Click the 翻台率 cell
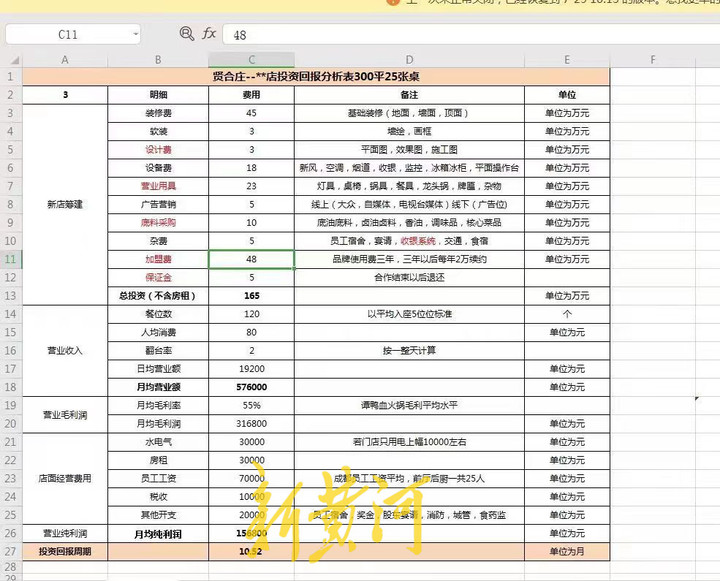Screen dimensions: 720x581 [158, 350]
